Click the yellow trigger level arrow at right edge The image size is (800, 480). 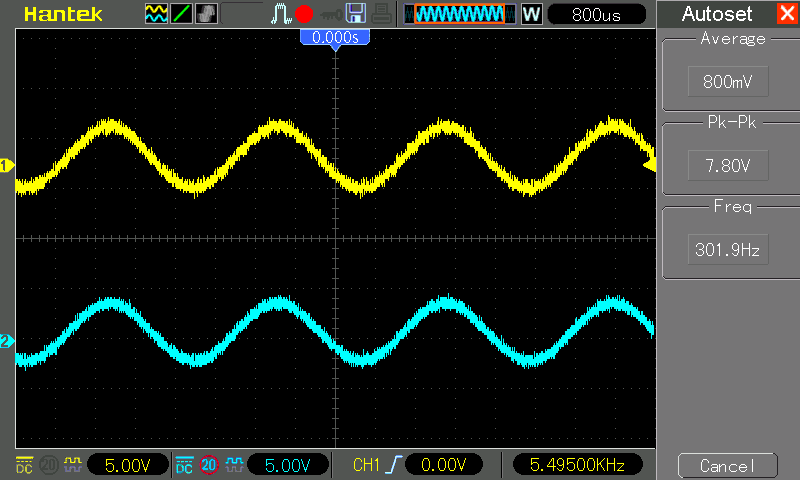click(x=649, y=165)
